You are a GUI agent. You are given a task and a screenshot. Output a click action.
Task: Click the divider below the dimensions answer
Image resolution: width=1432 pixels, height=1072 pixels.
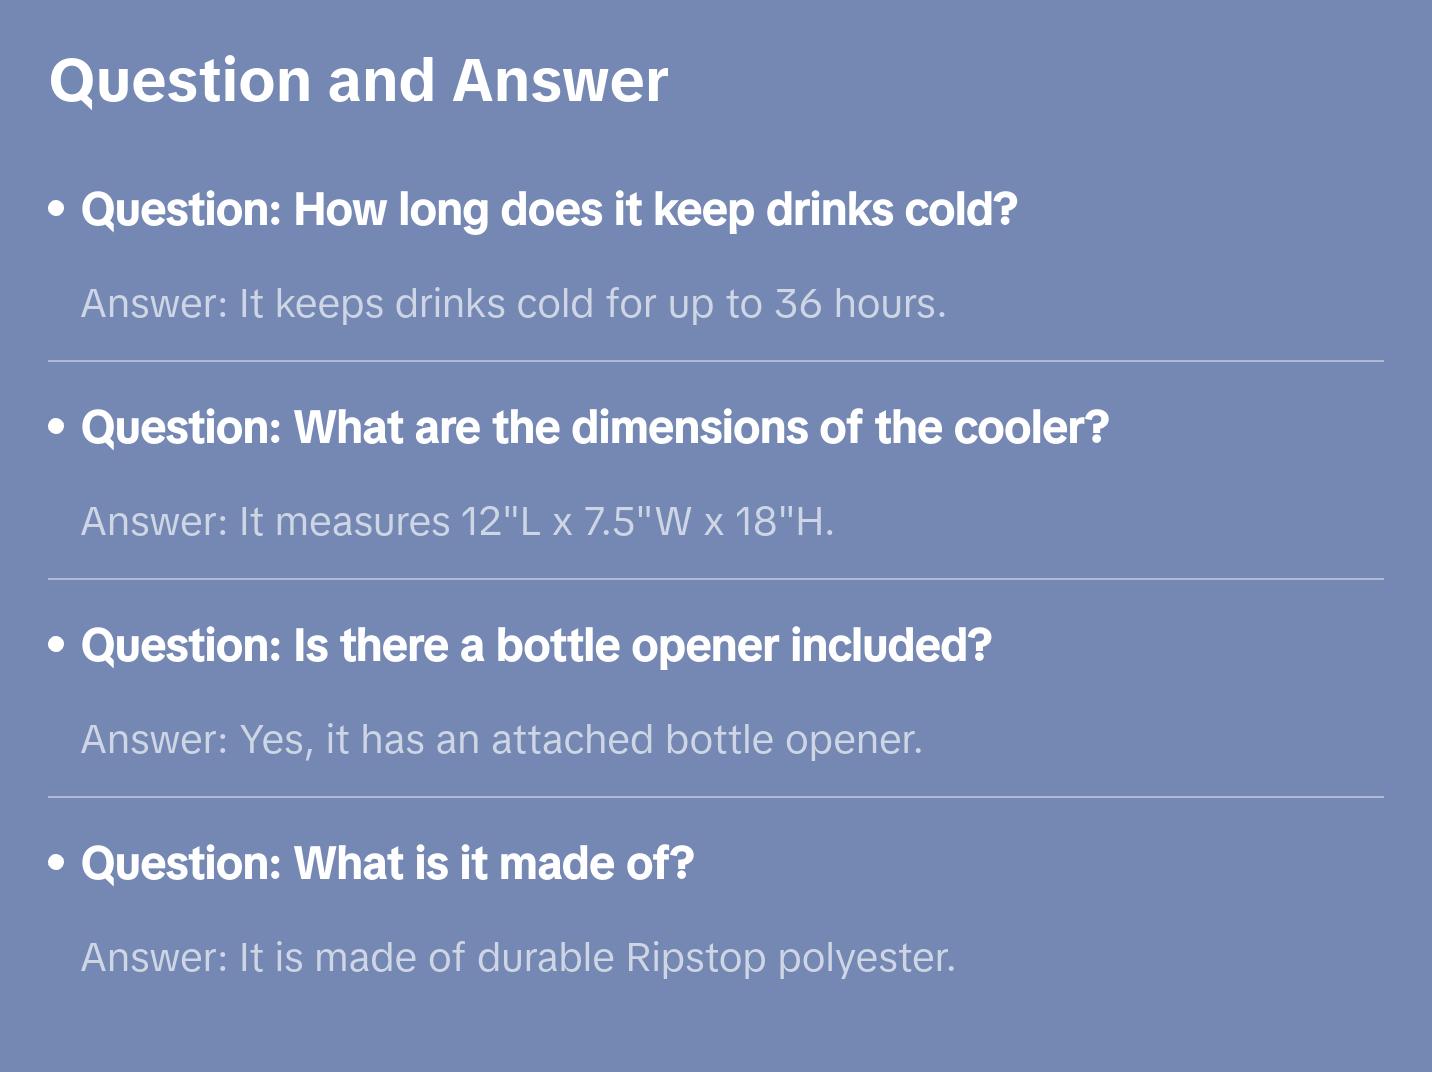coord(716,579)
